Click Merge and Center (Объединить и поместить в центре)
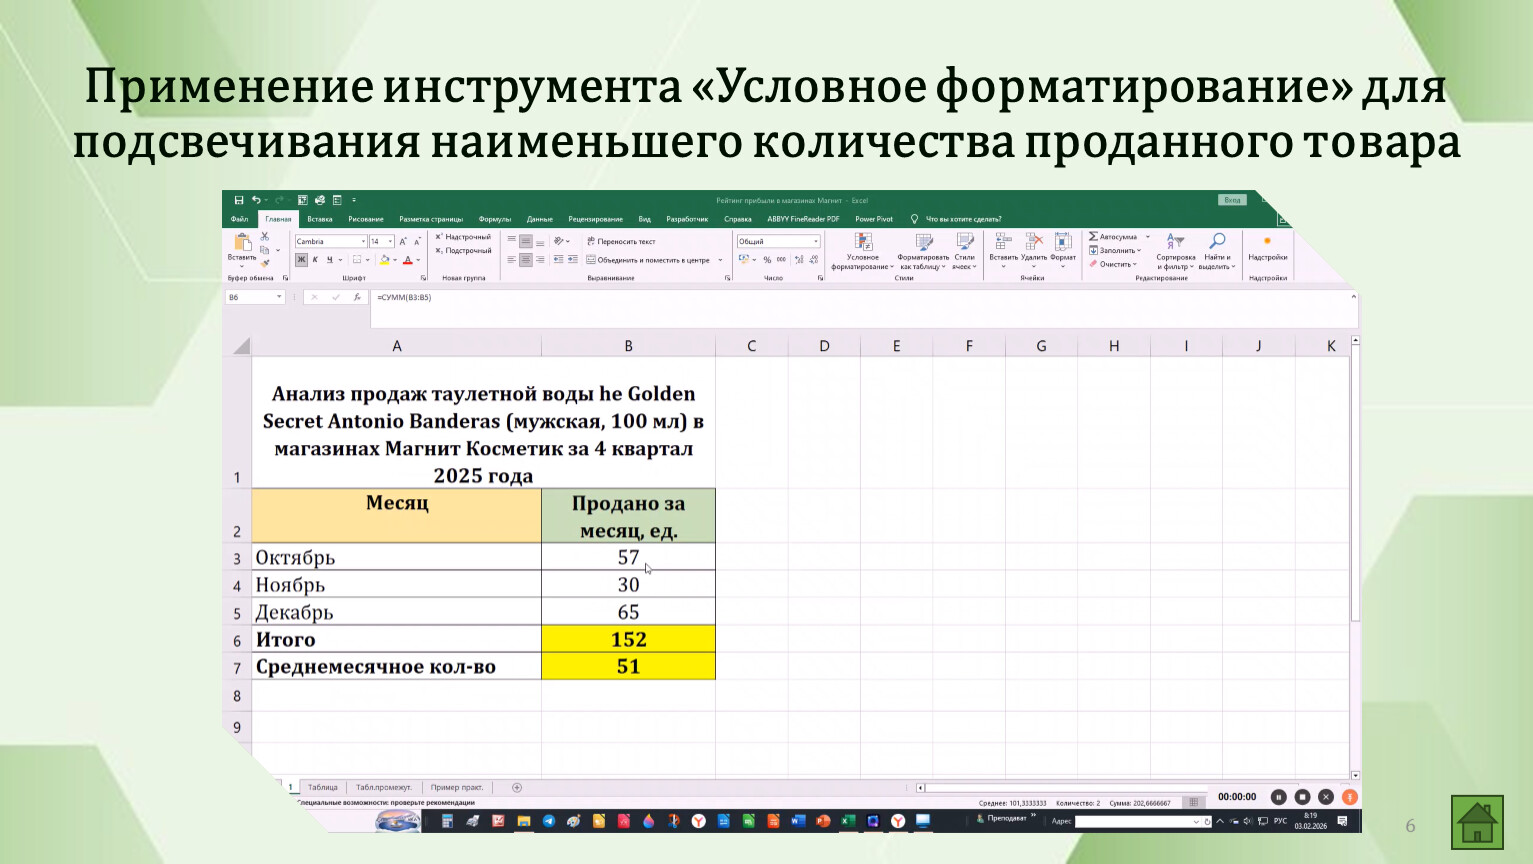1533x864 pixels. coord(651,260)
